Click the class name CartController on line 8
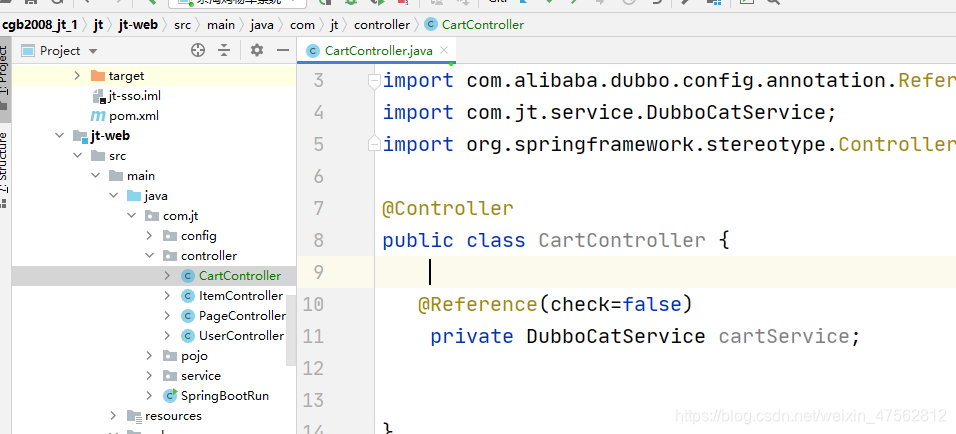Image resolution: width=956 pixels, height=434 pixels. (x=622, y=240)
